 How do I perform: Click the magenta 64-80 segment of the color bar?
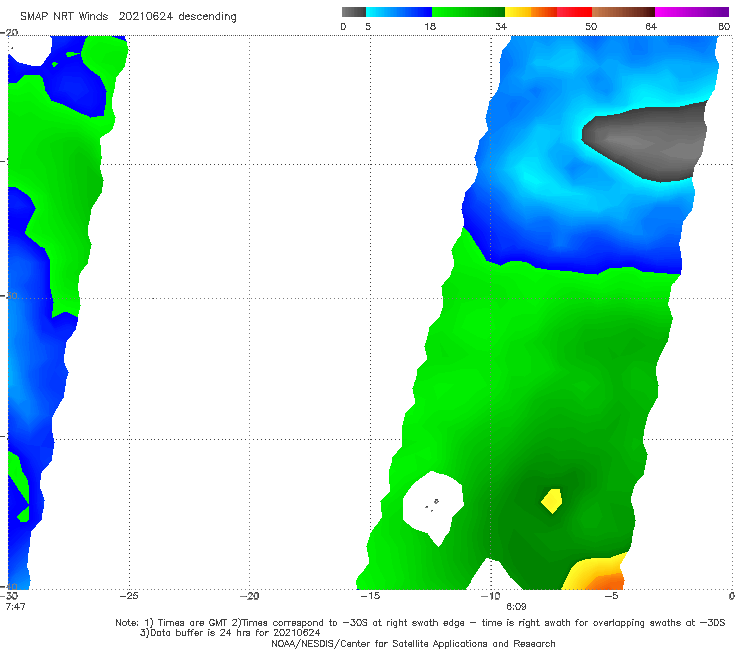point(692,12)
